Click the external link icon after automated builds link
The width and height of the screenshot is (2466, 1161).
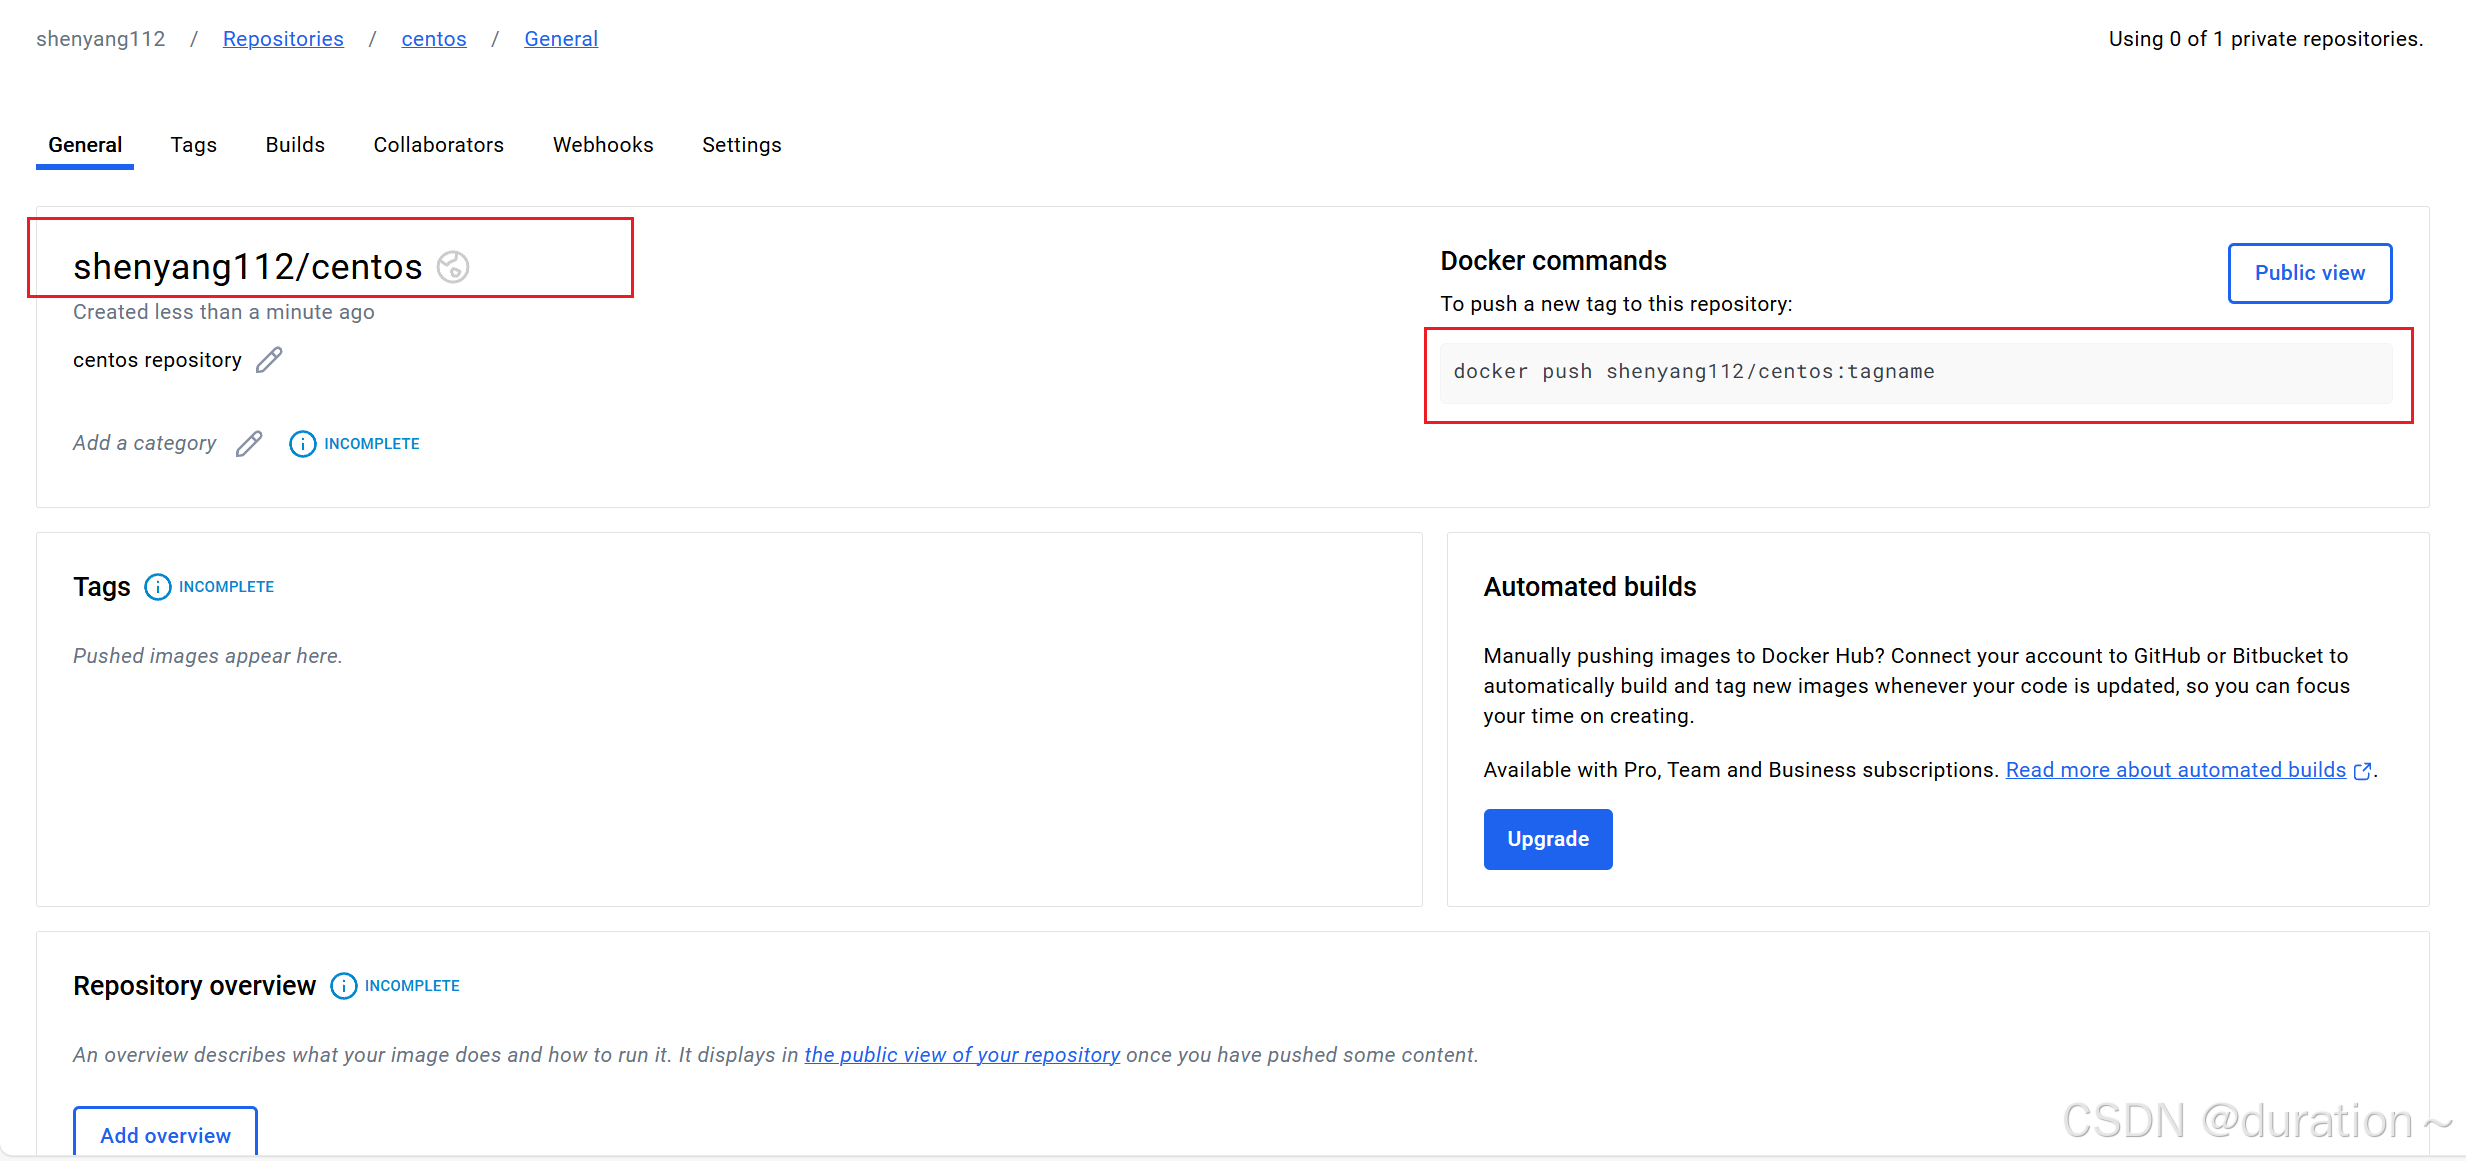click(2362, 771)
